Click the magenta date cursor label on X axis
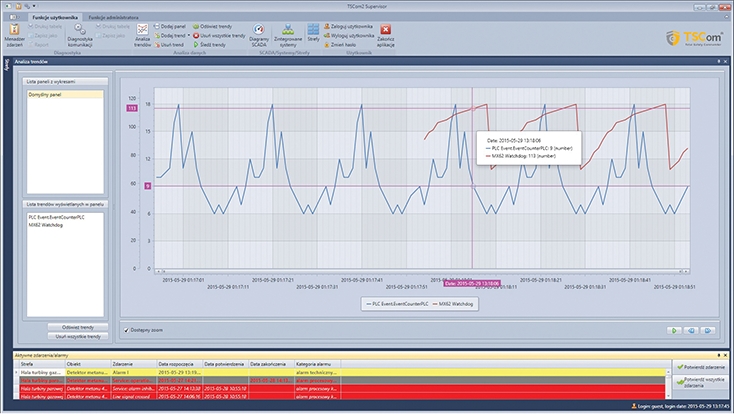Viewport: 734px width, 414px height. click(472, 283)
